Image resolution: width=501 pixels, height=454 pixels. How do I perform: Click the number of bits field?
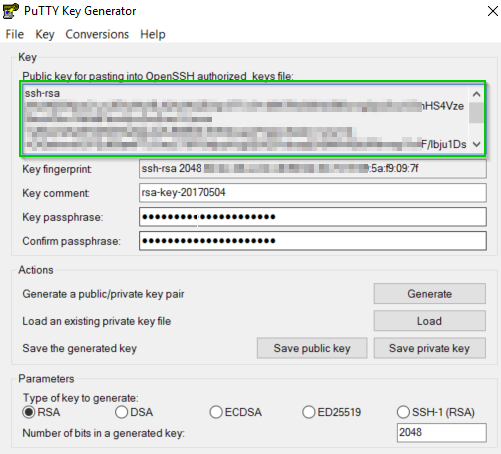coord(441,433)
